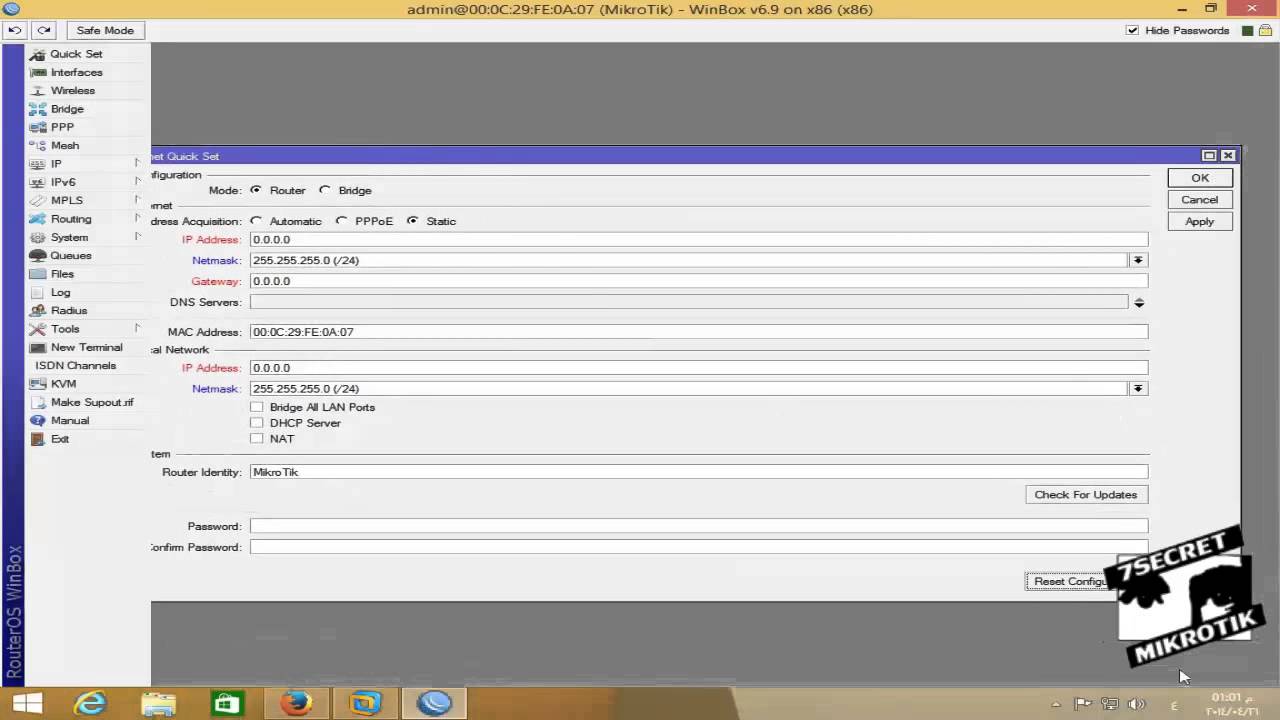Click the redo arrow icon
Viewport: 1280px width, 720px height.
point(44,30)
